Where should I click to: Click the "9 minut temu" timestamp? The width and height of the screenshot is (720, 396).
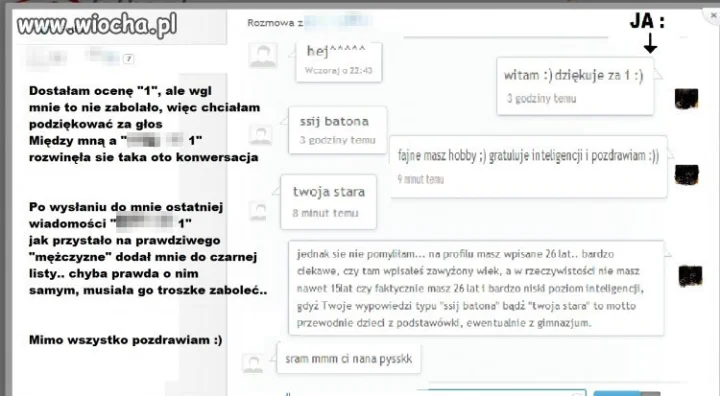point(421,179)
